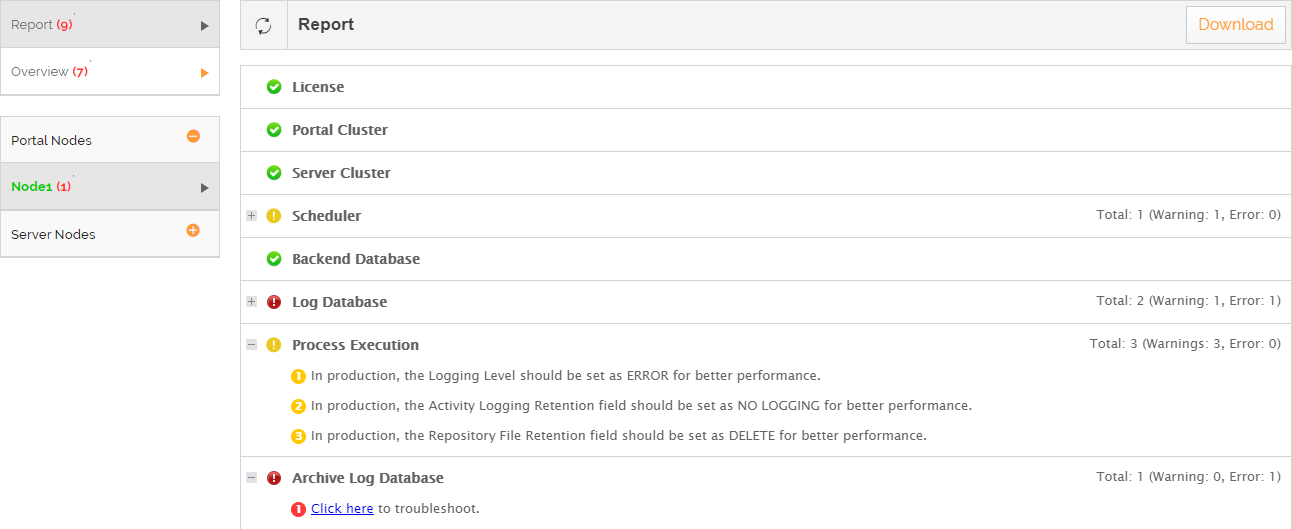Click the refresh report icon
1292x529 pixels.
(264, 25)
